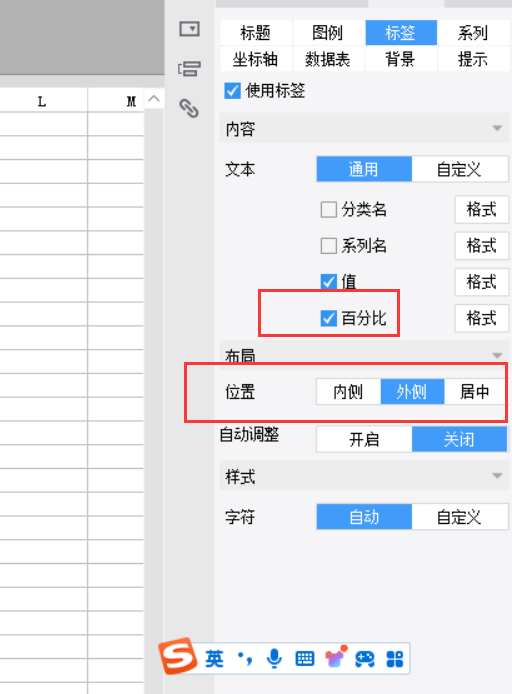Switch to the 提示 tab
512x694 pixels.
[x=473, y=59]
